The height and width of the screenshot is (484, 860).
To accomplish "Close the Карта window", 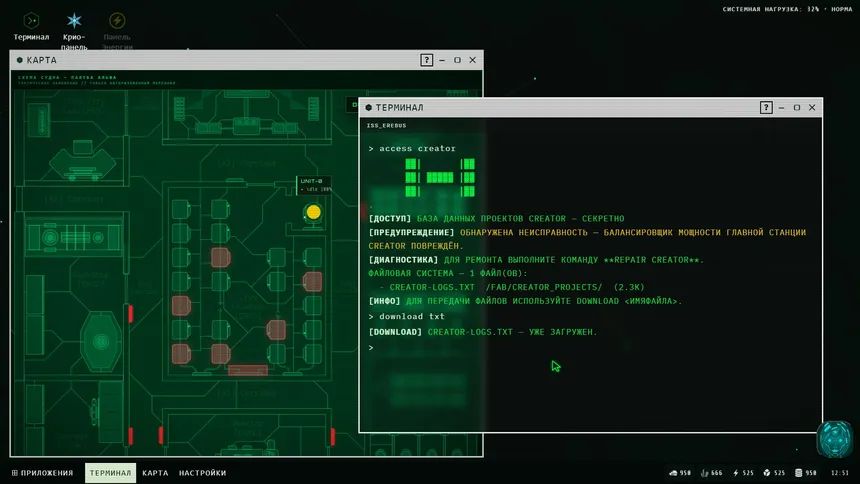I will [472, 60].
